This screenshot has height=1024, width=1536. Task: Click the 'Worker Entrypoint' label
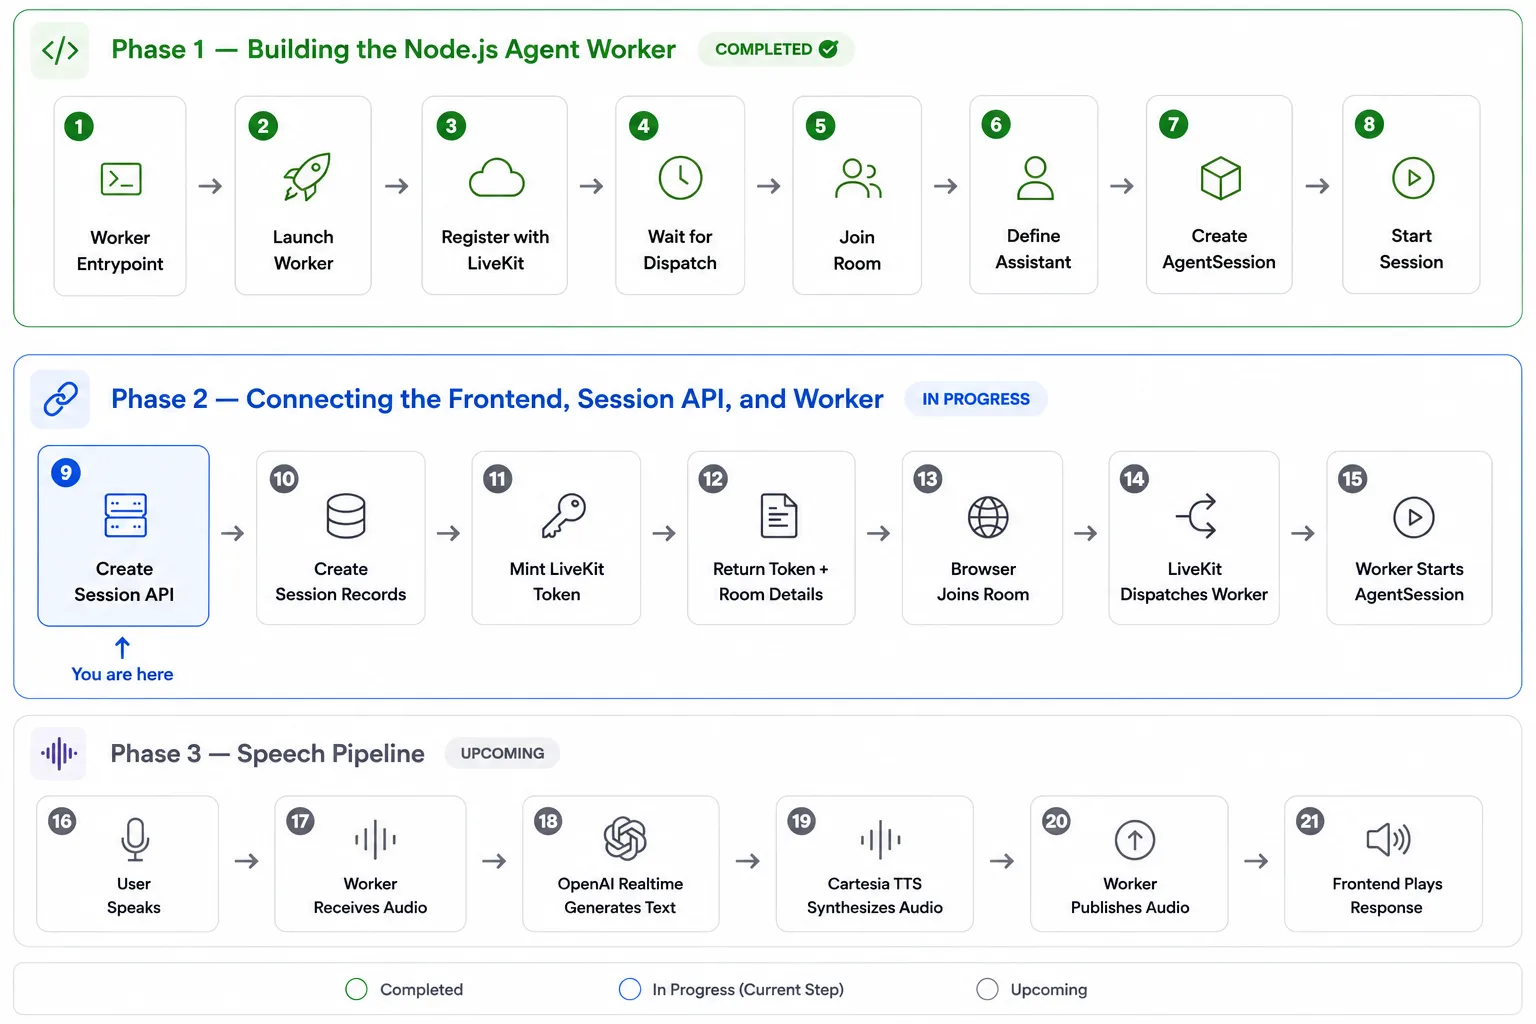coord(120,251)
